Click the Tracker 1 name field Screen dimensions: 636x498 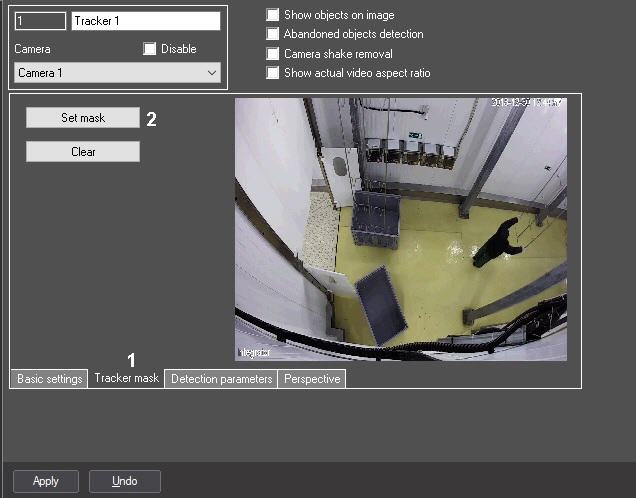[x=146, y=21]
